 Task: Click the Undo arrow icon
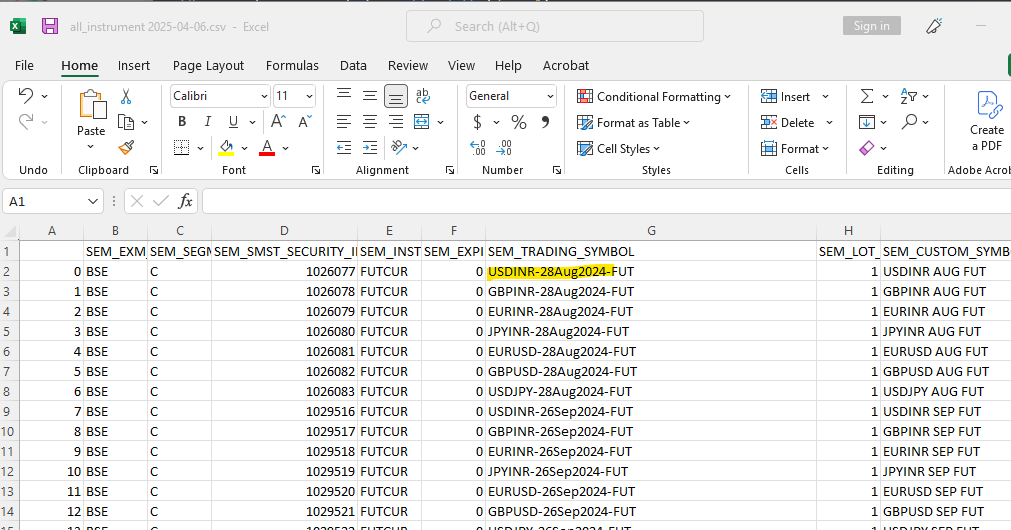pyautogui.click(x=26, y=96)
